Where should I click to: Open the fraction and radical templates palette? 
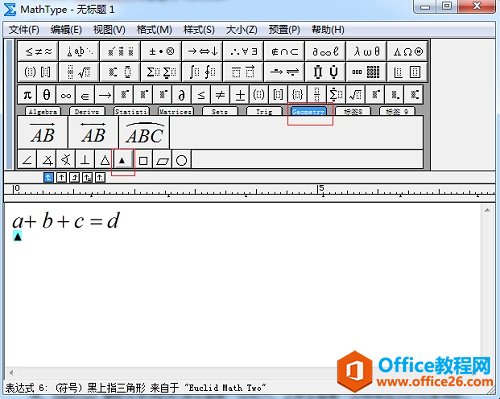pyautogui.click(x=79, y=72)
